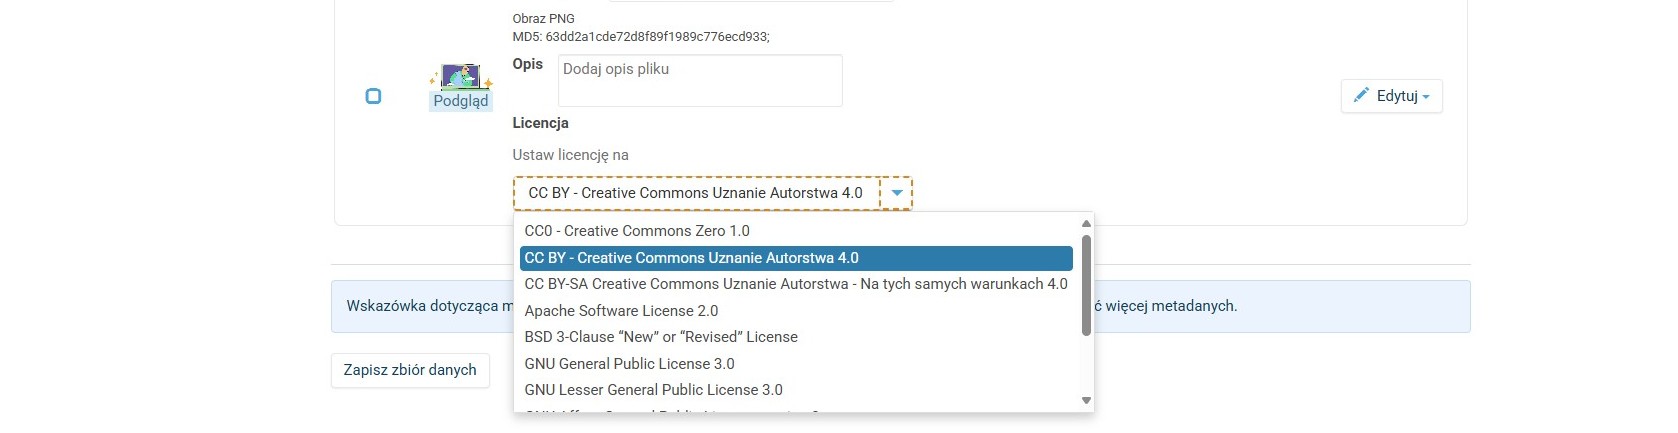Collapse the license list with blue arrow
The height and width of the screenshot is (433, 1678).
pos(897,193)
